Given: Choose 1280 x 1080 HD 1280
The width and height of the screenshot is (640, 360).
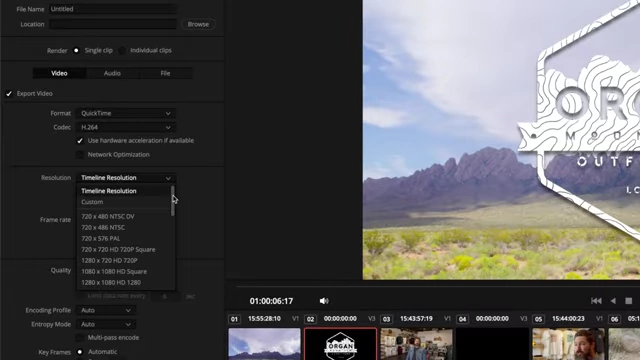Looking at the screenshot, I should pyautogui.click(x=124, y=283).
